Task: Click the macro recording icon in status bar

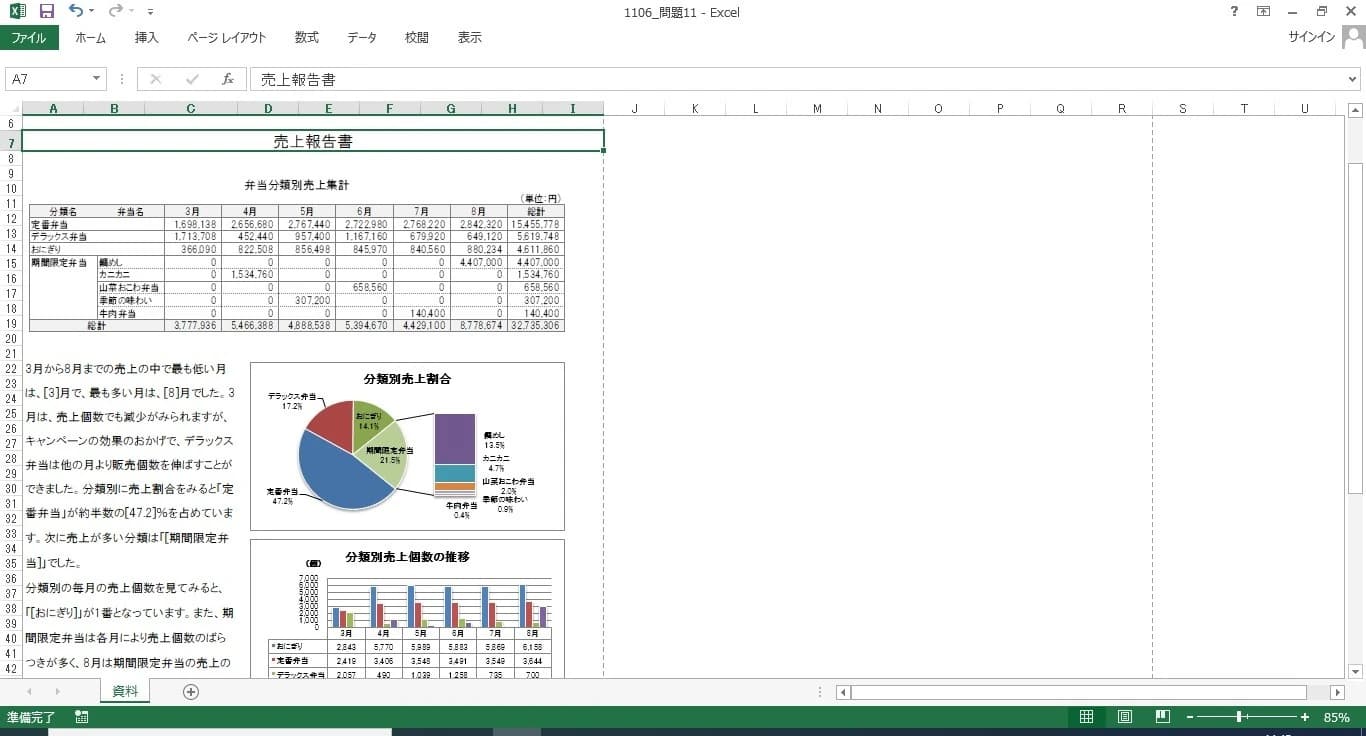Action: click(x=82, y=717)
